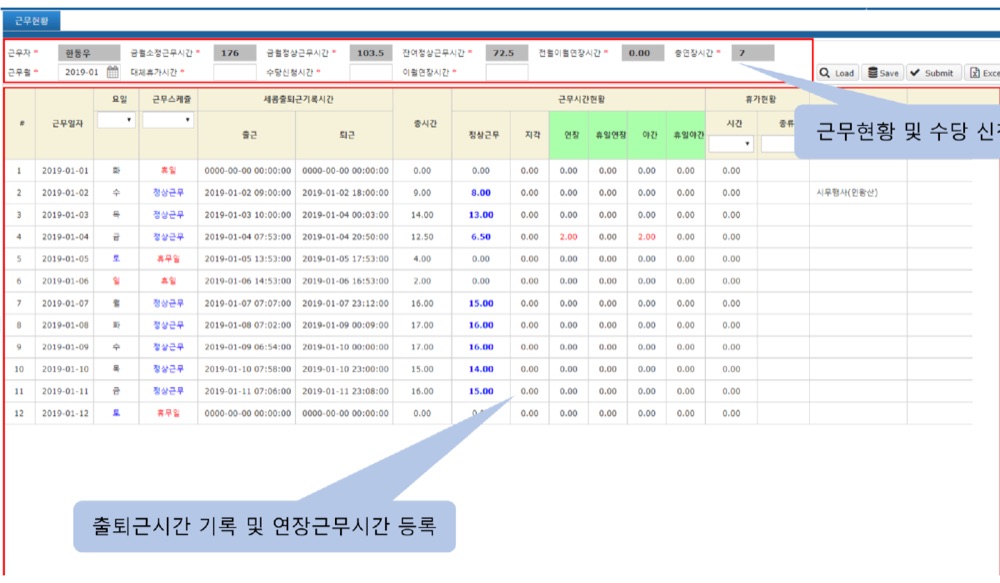The width and height of the screenshot is (1000, 583).
Task: Open the calendar picker beside 2019-01
Action: pos(112,72)
